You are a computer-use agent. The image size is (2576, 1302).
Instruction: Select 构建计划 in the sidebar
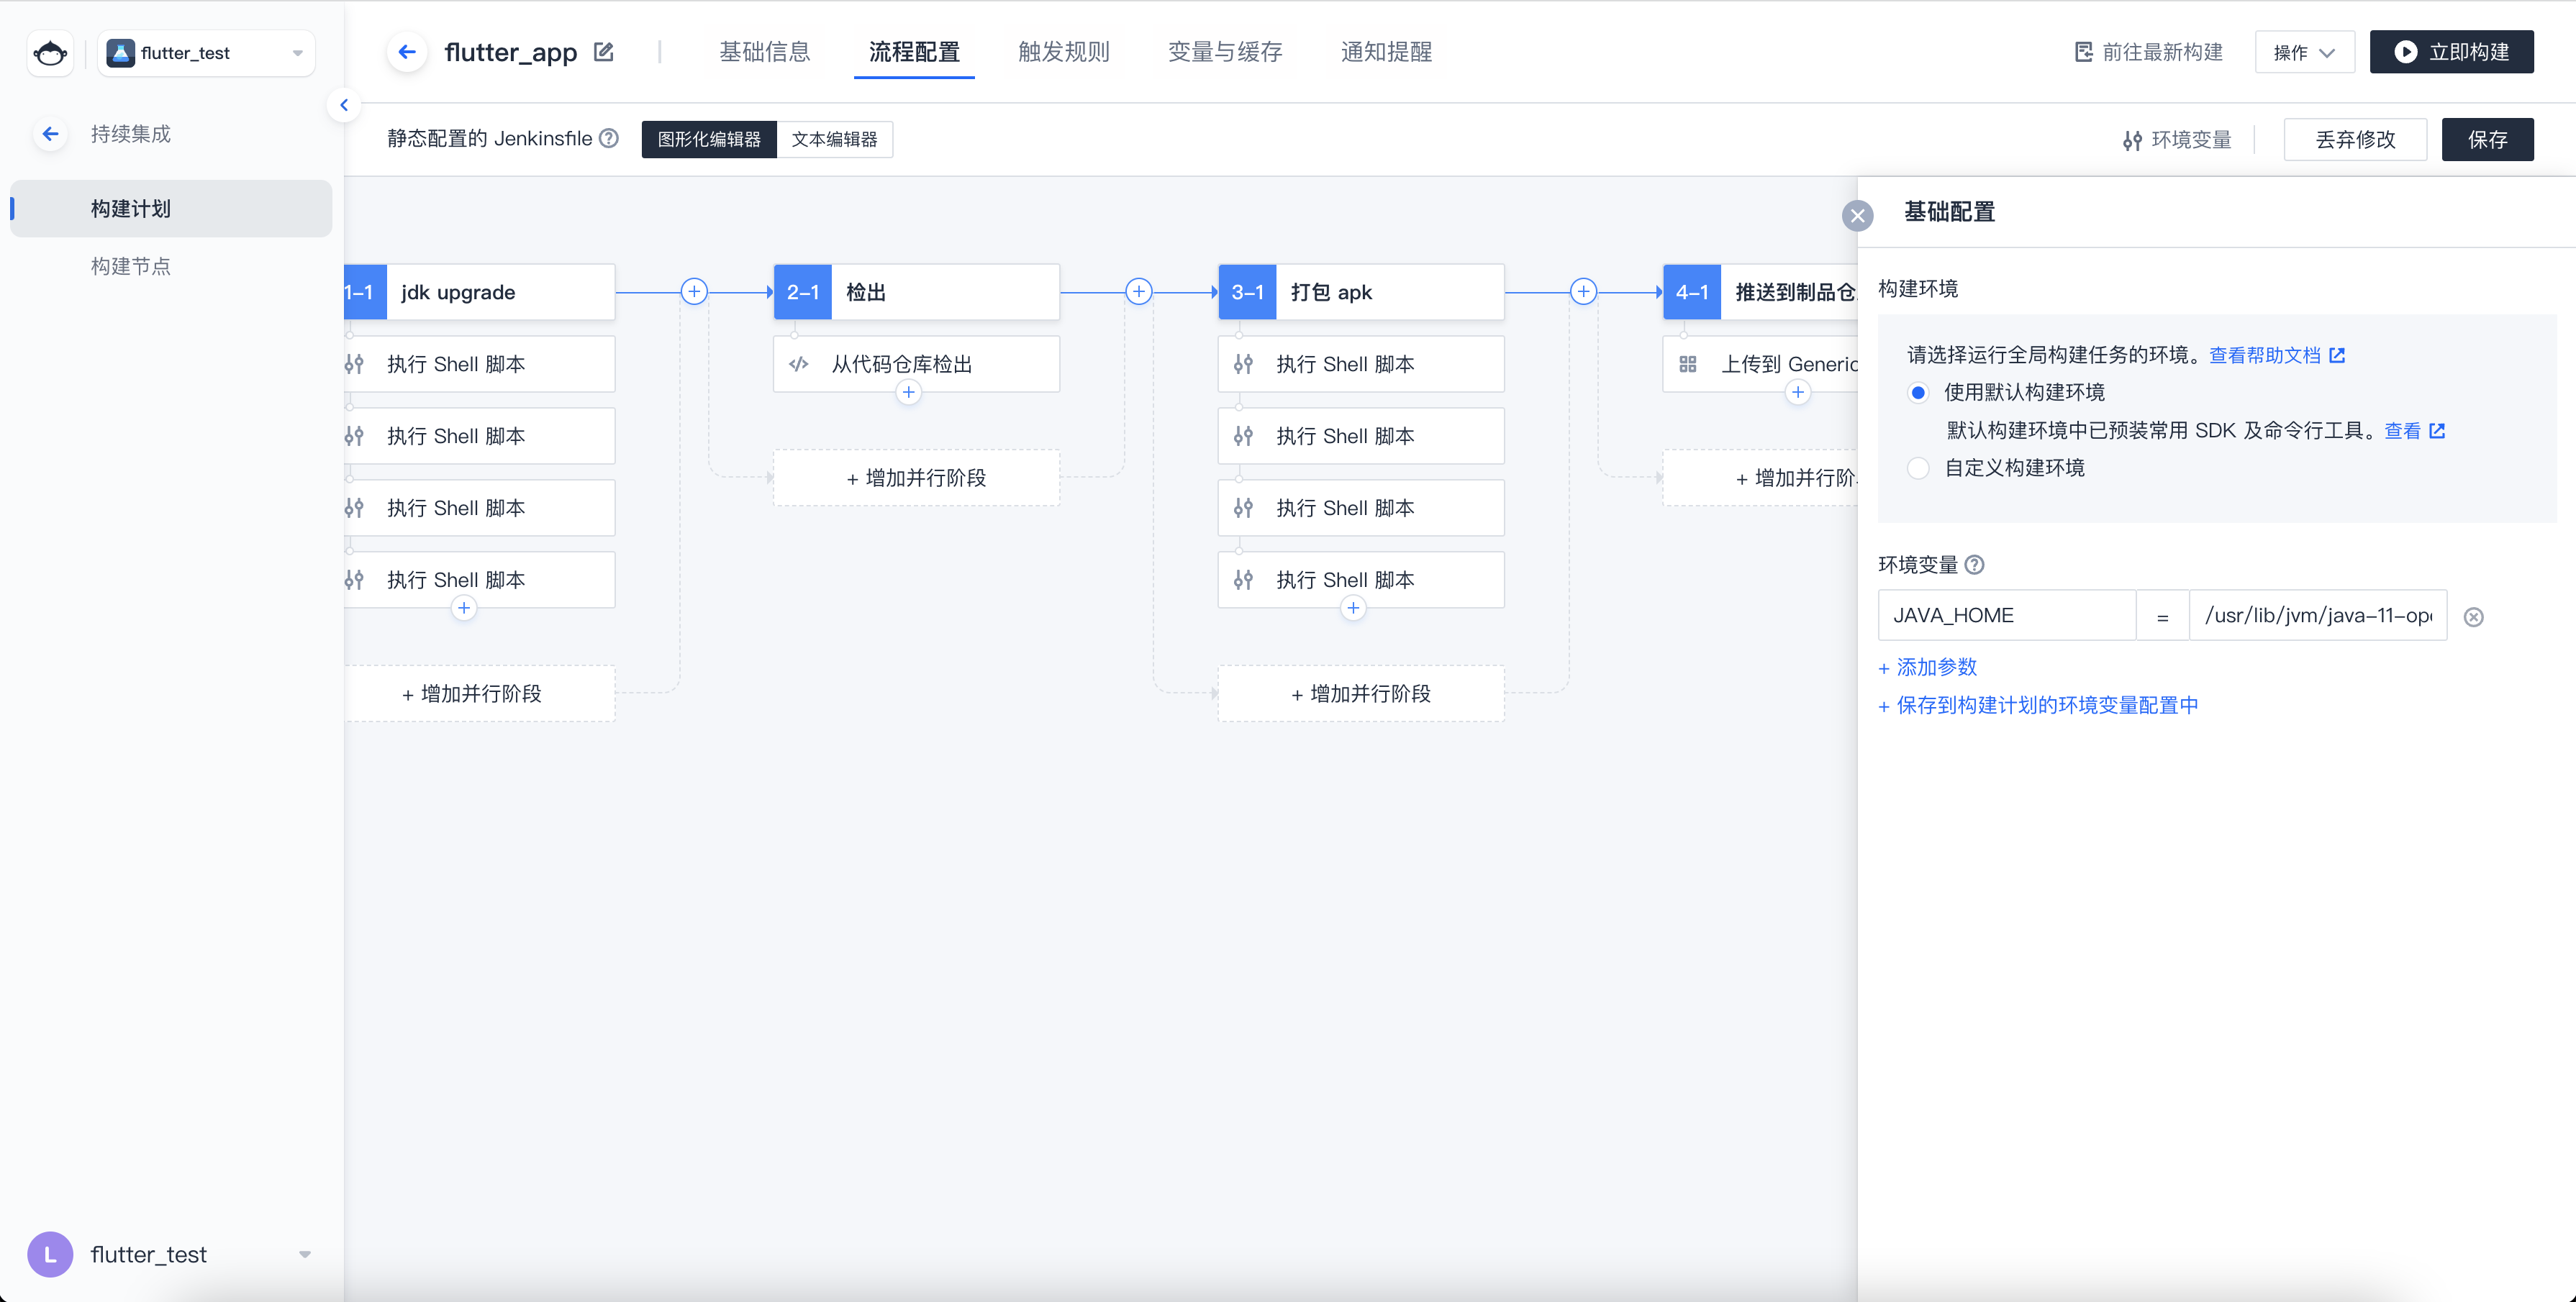pos(171,208)
